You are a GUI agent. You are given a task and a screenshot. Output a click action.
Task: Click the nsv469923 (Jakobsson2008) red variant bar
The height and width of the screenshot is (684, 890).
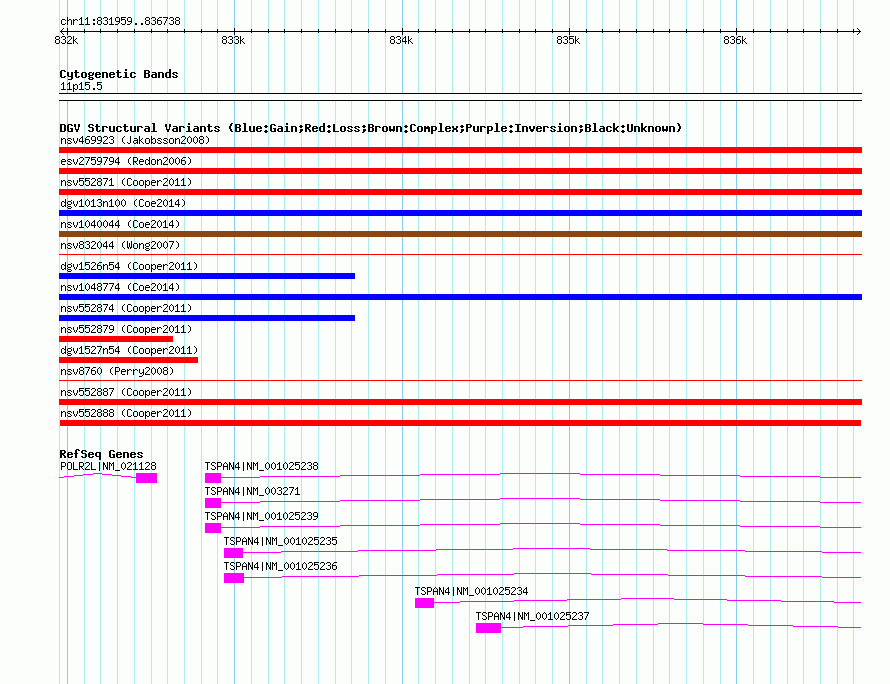(x=460, y=150)
